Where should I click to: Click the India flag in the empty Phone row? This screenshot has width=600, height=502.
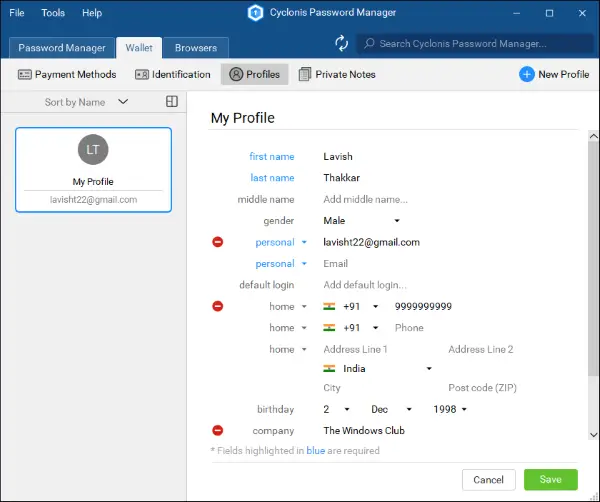pyautogui.click(x=329, y=328)
